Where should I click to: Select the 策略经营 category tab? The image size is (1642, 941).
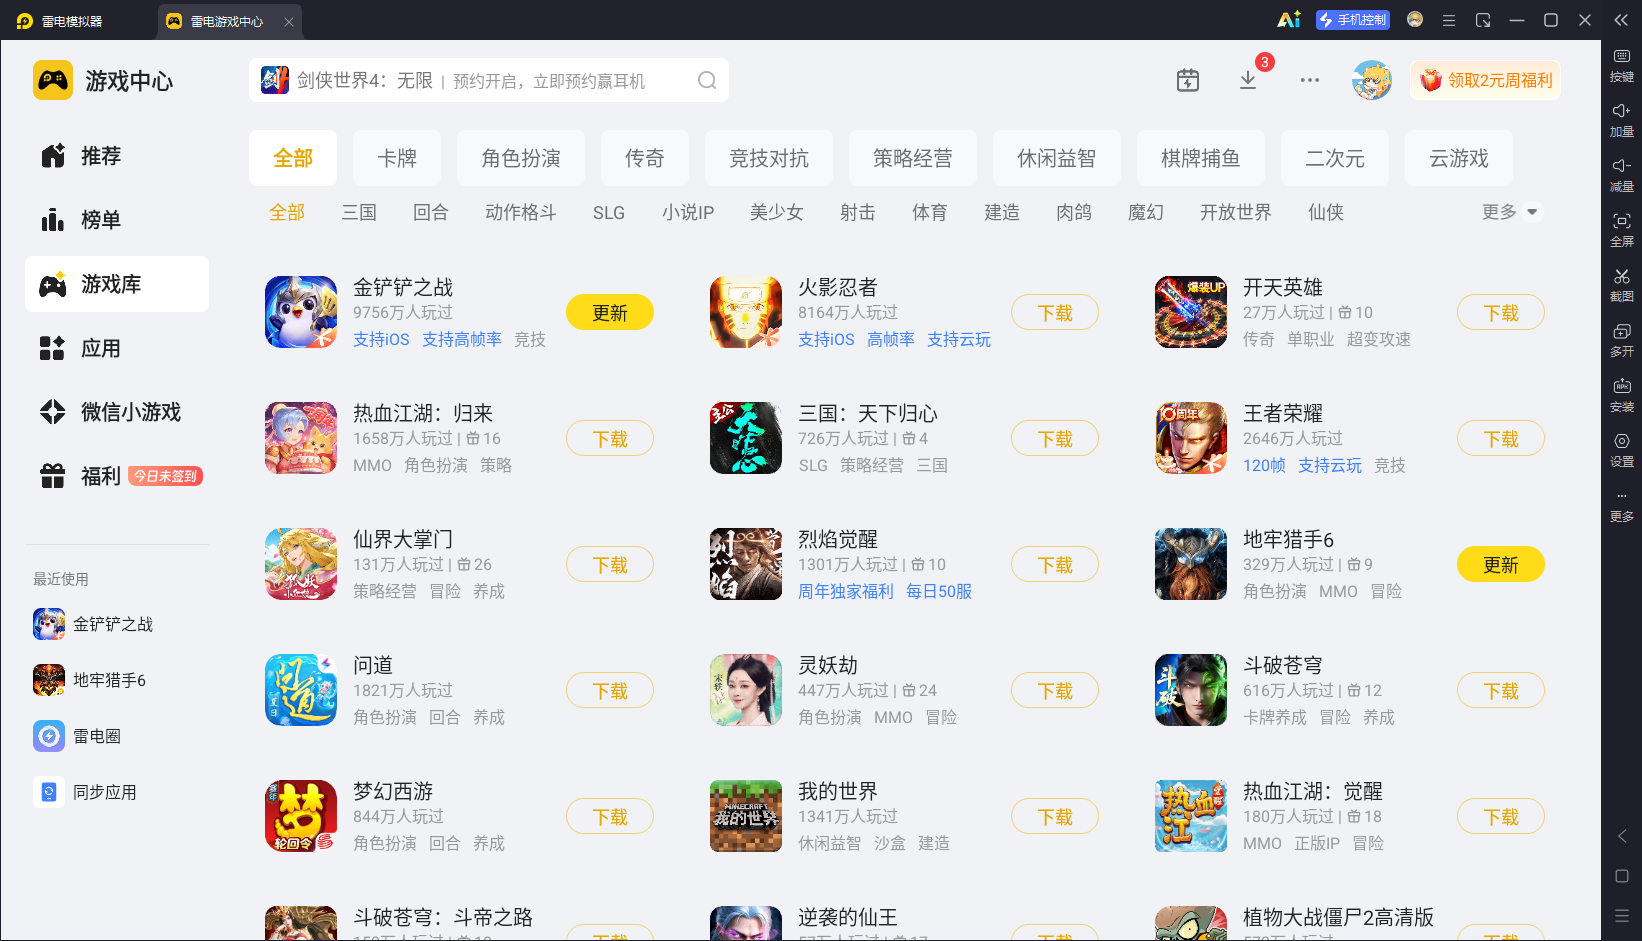coord(913,158)
